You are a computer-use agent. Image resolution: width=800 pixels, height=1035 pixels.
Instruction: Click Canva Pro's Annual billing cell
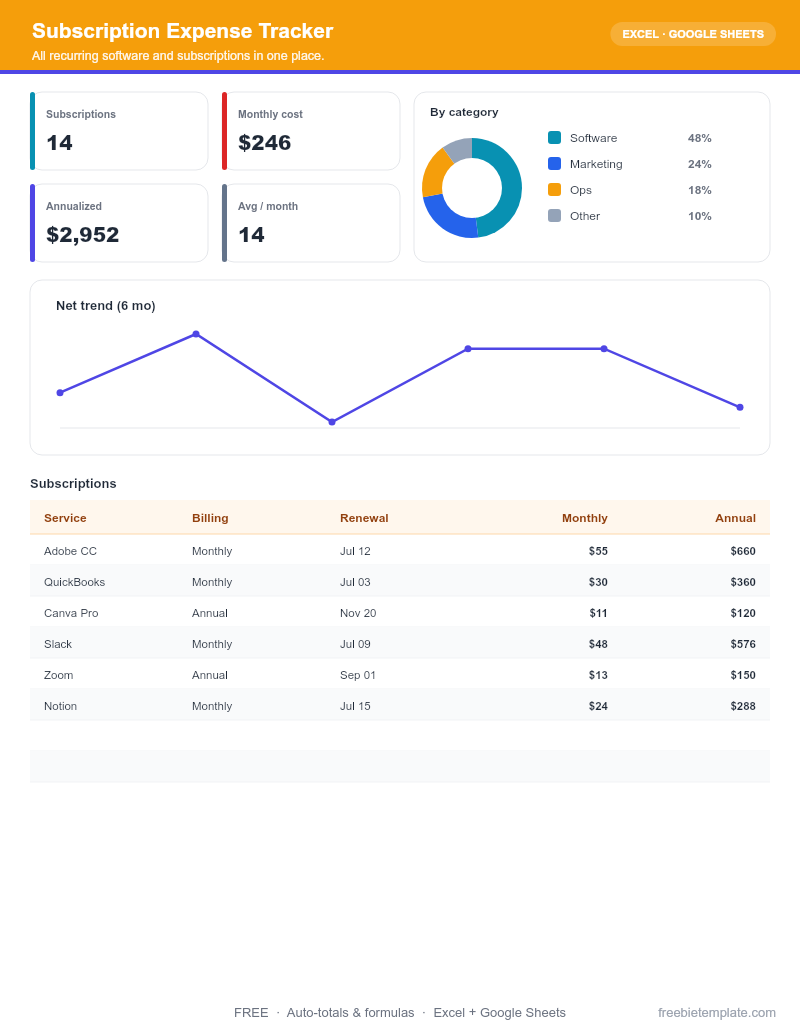coord(210,613)
